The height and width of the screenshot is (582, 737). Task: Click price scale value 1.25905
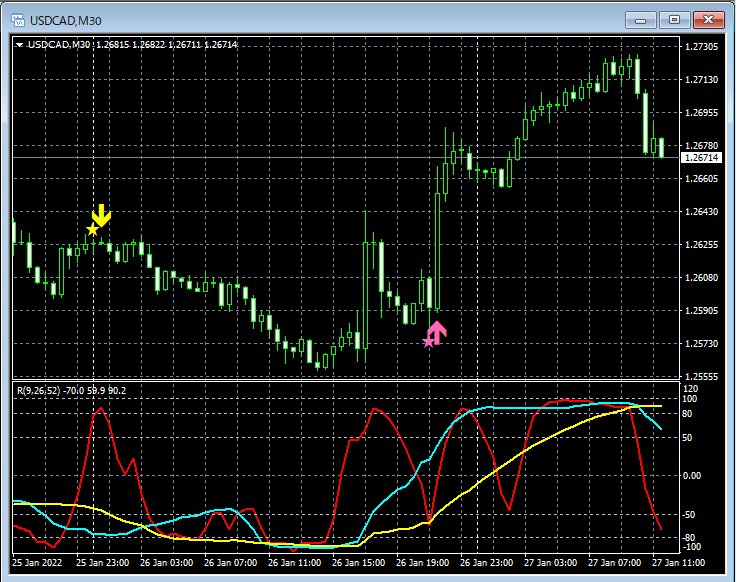pos(702,310)
